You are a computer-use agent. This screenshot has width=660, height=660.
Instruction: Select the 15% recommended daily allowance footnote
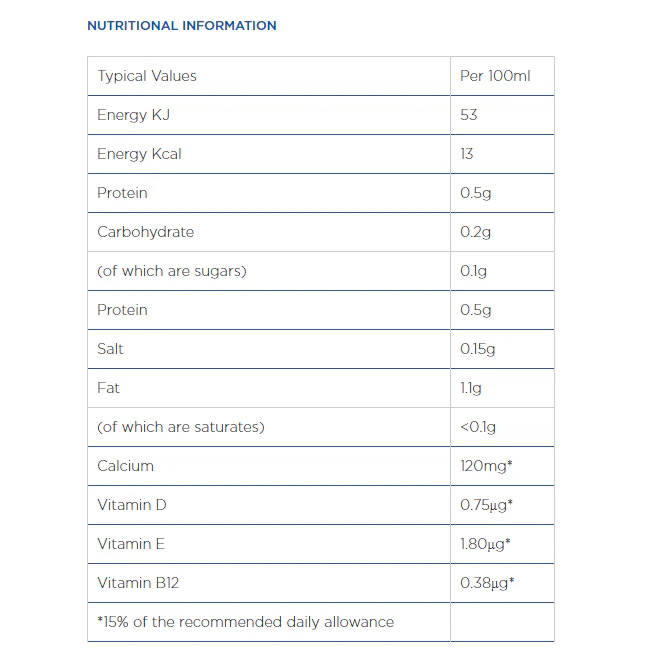click(x=245, y=622)
